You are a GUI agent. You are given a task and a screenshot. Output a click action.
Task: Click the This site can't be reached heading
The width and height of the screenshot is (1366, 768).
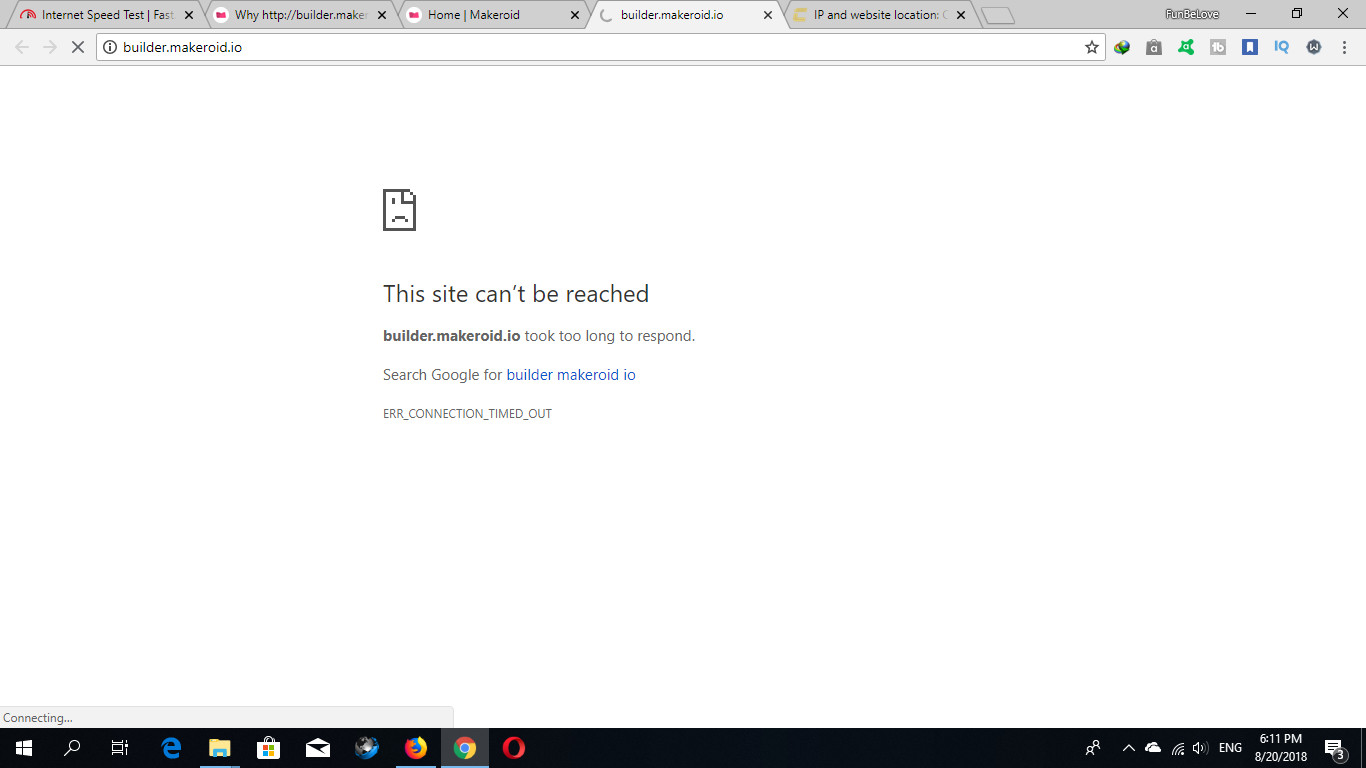[x=516, y=294]
